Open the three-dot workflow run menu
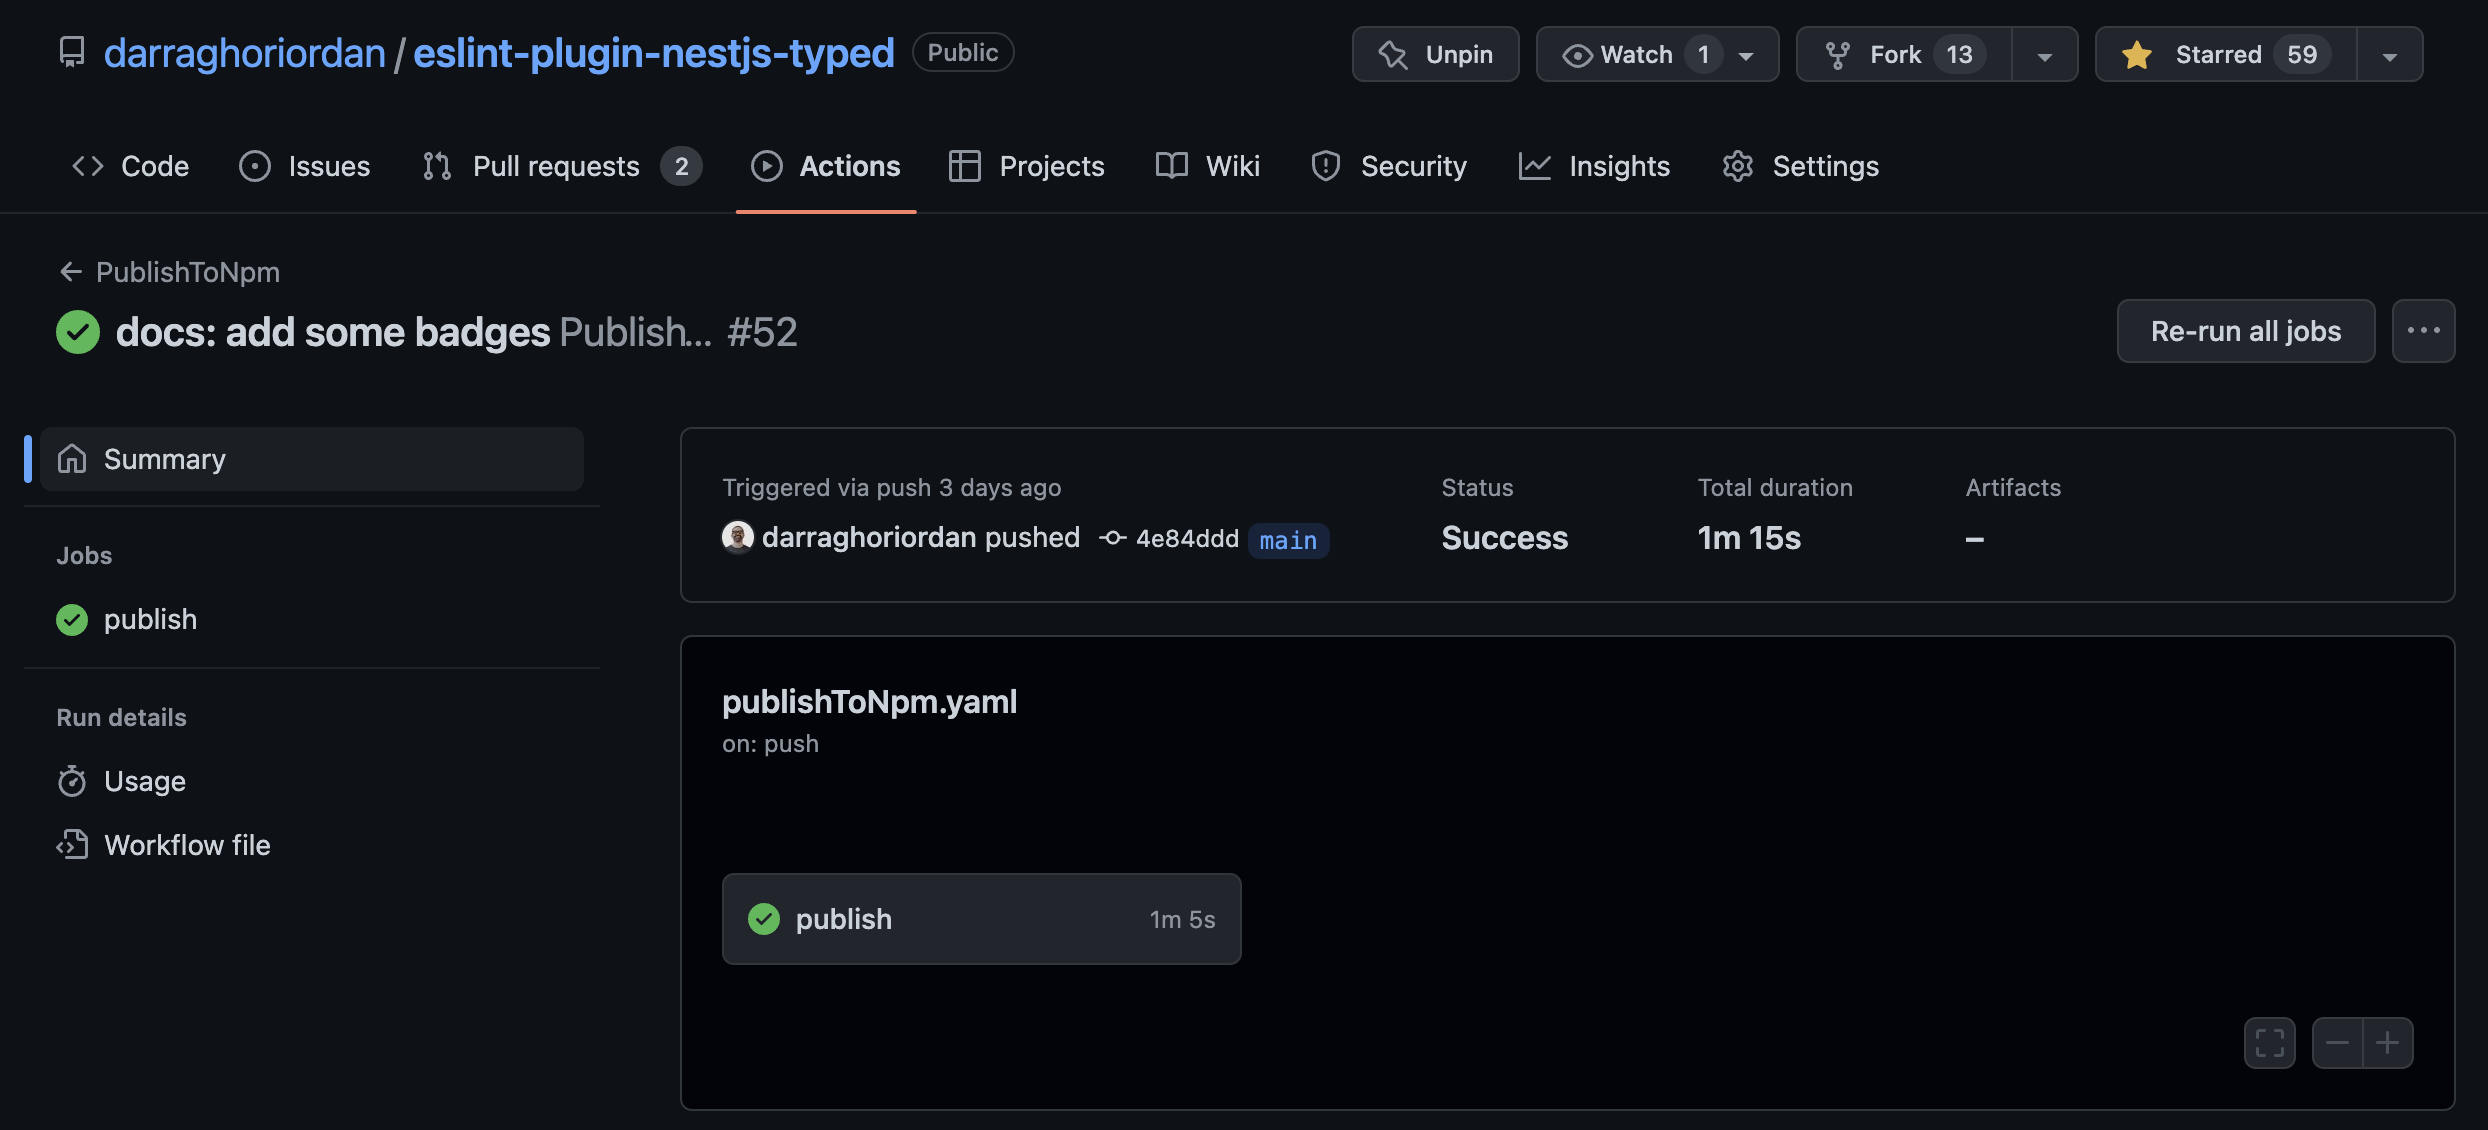Image resolution: width=2488 pixels, height=1130 pixels. 2423,331
